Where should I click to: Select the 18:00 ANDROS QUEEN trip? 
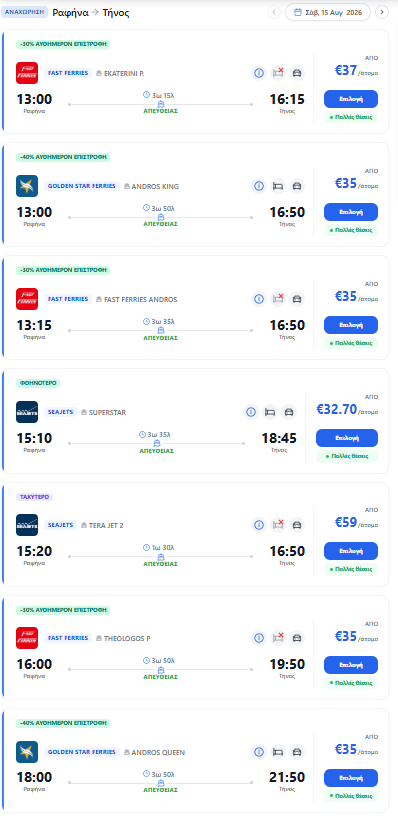351,777
